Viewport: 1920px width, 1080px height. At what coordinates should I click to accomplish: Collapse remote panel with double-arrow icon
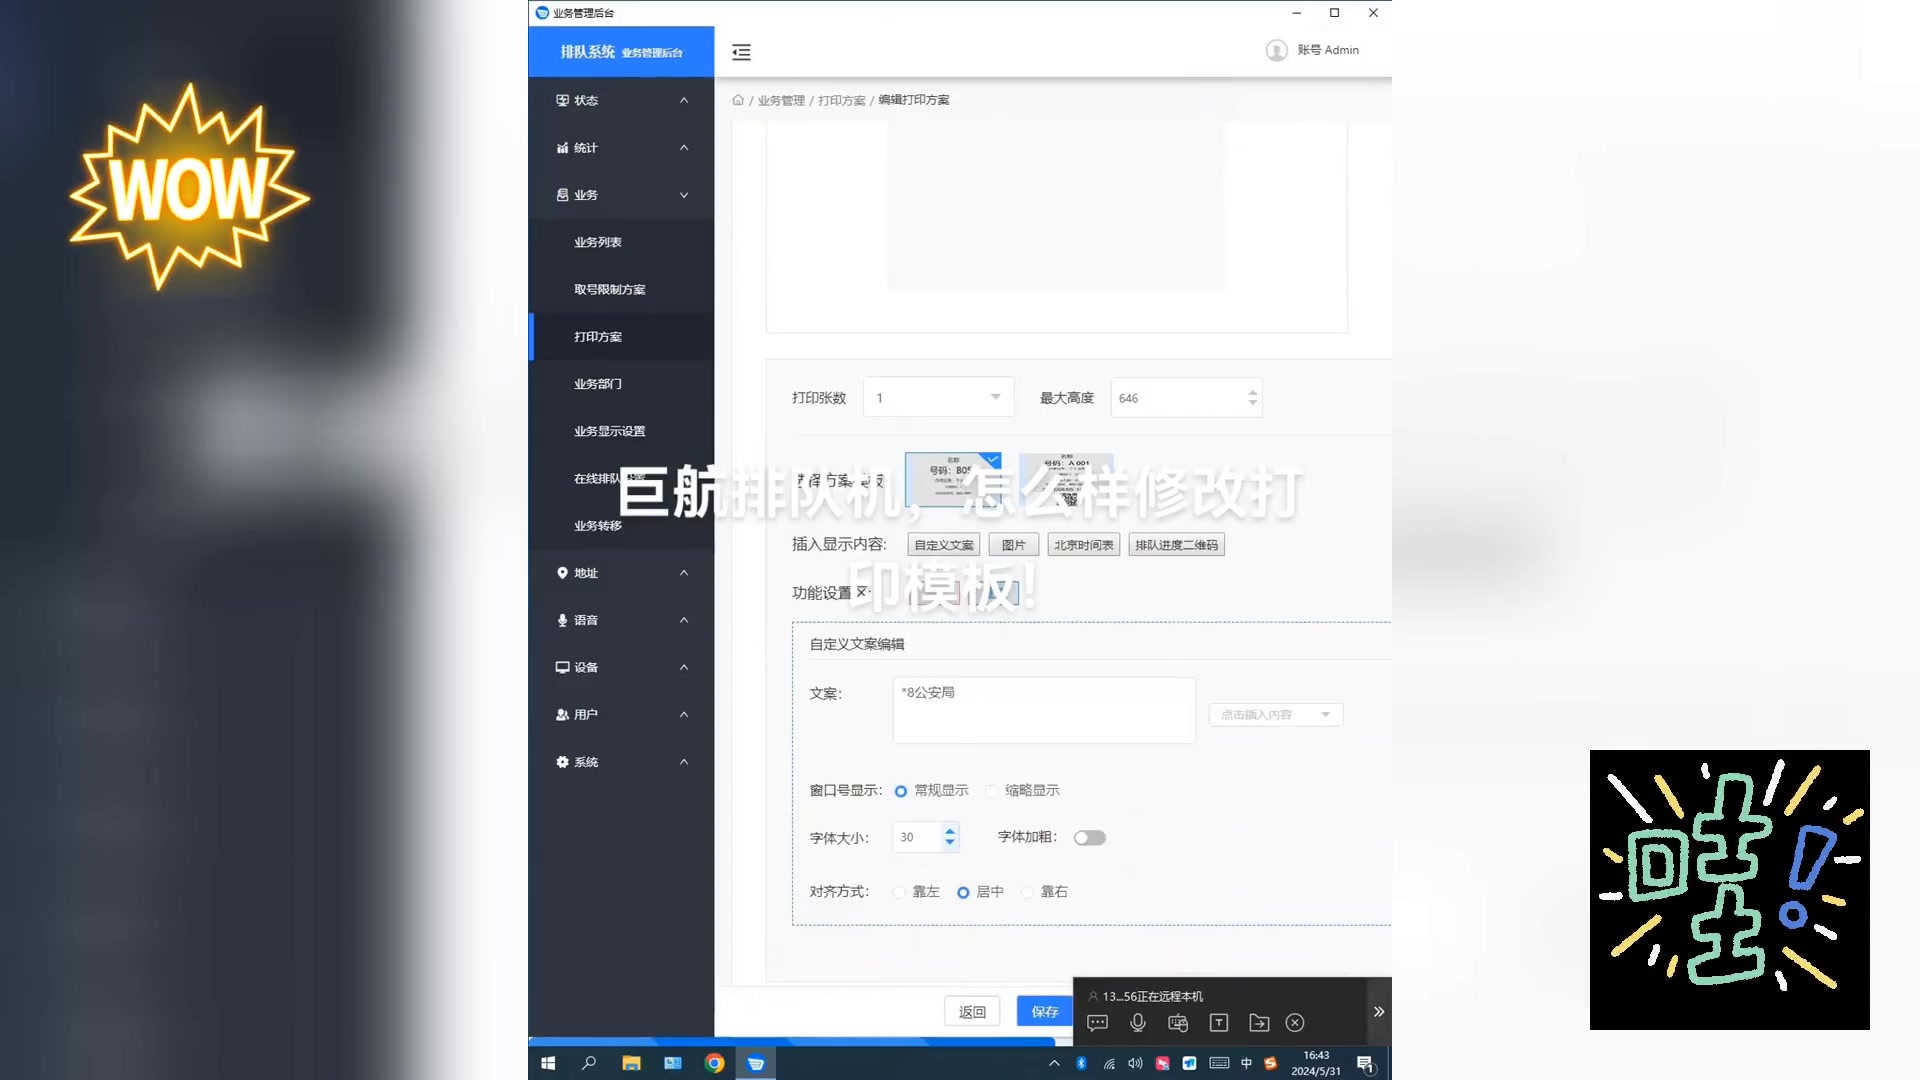point(1379,1012)
